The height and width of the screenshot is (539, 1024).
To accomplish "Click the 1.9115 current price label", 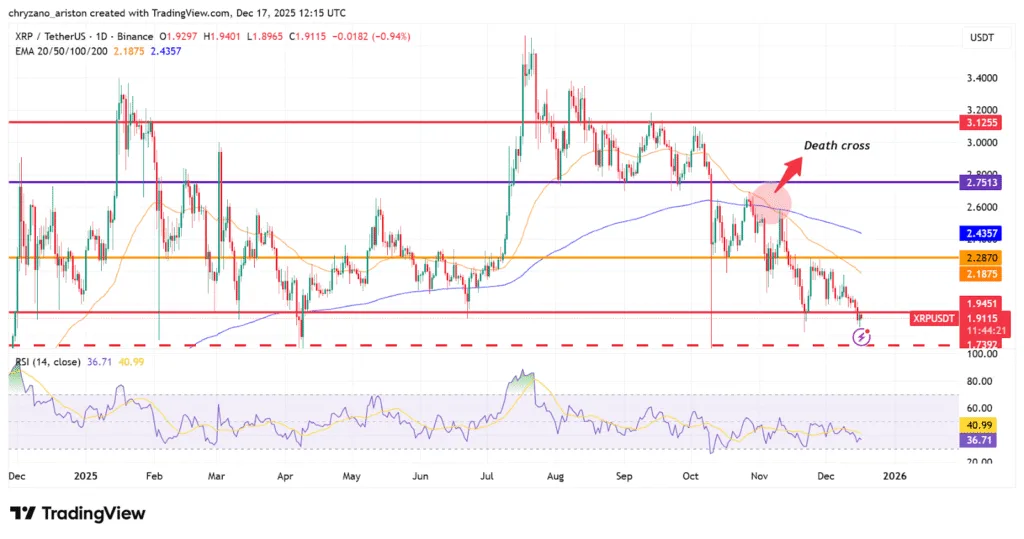I will point(980,319).
